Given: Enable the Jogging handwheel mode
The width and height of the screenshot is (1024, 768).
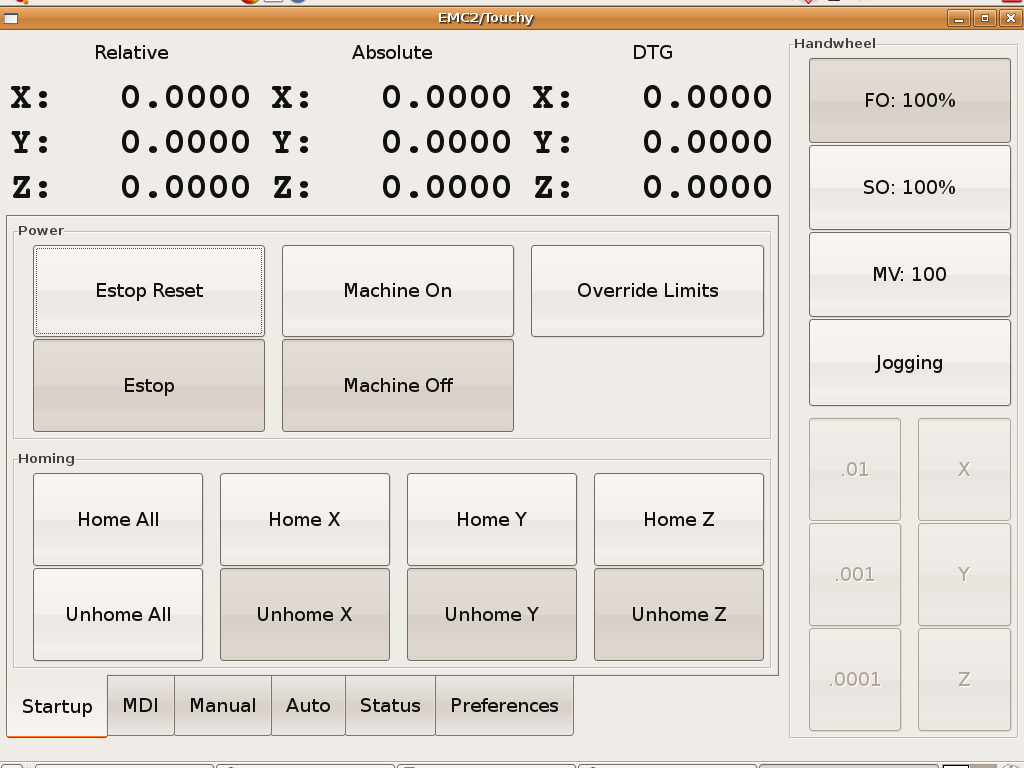Looking at the screenshot, I should [909, 363].
